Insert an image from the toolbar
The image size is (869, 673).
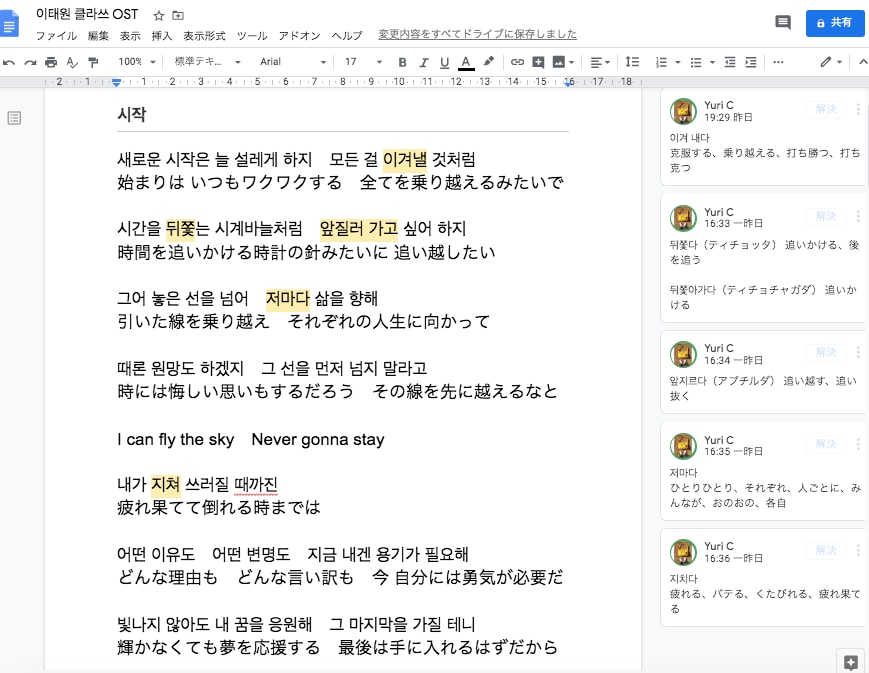pos(559,62)
